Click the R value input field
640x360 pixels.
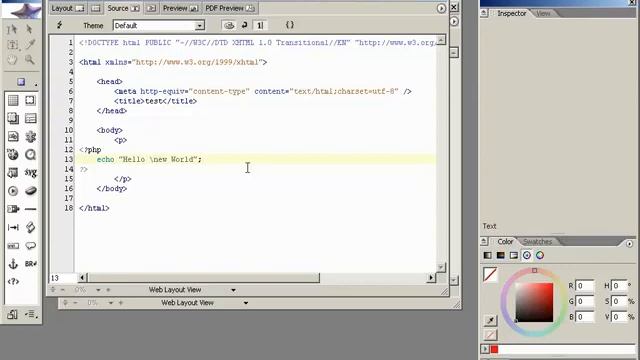pos(584,286)
